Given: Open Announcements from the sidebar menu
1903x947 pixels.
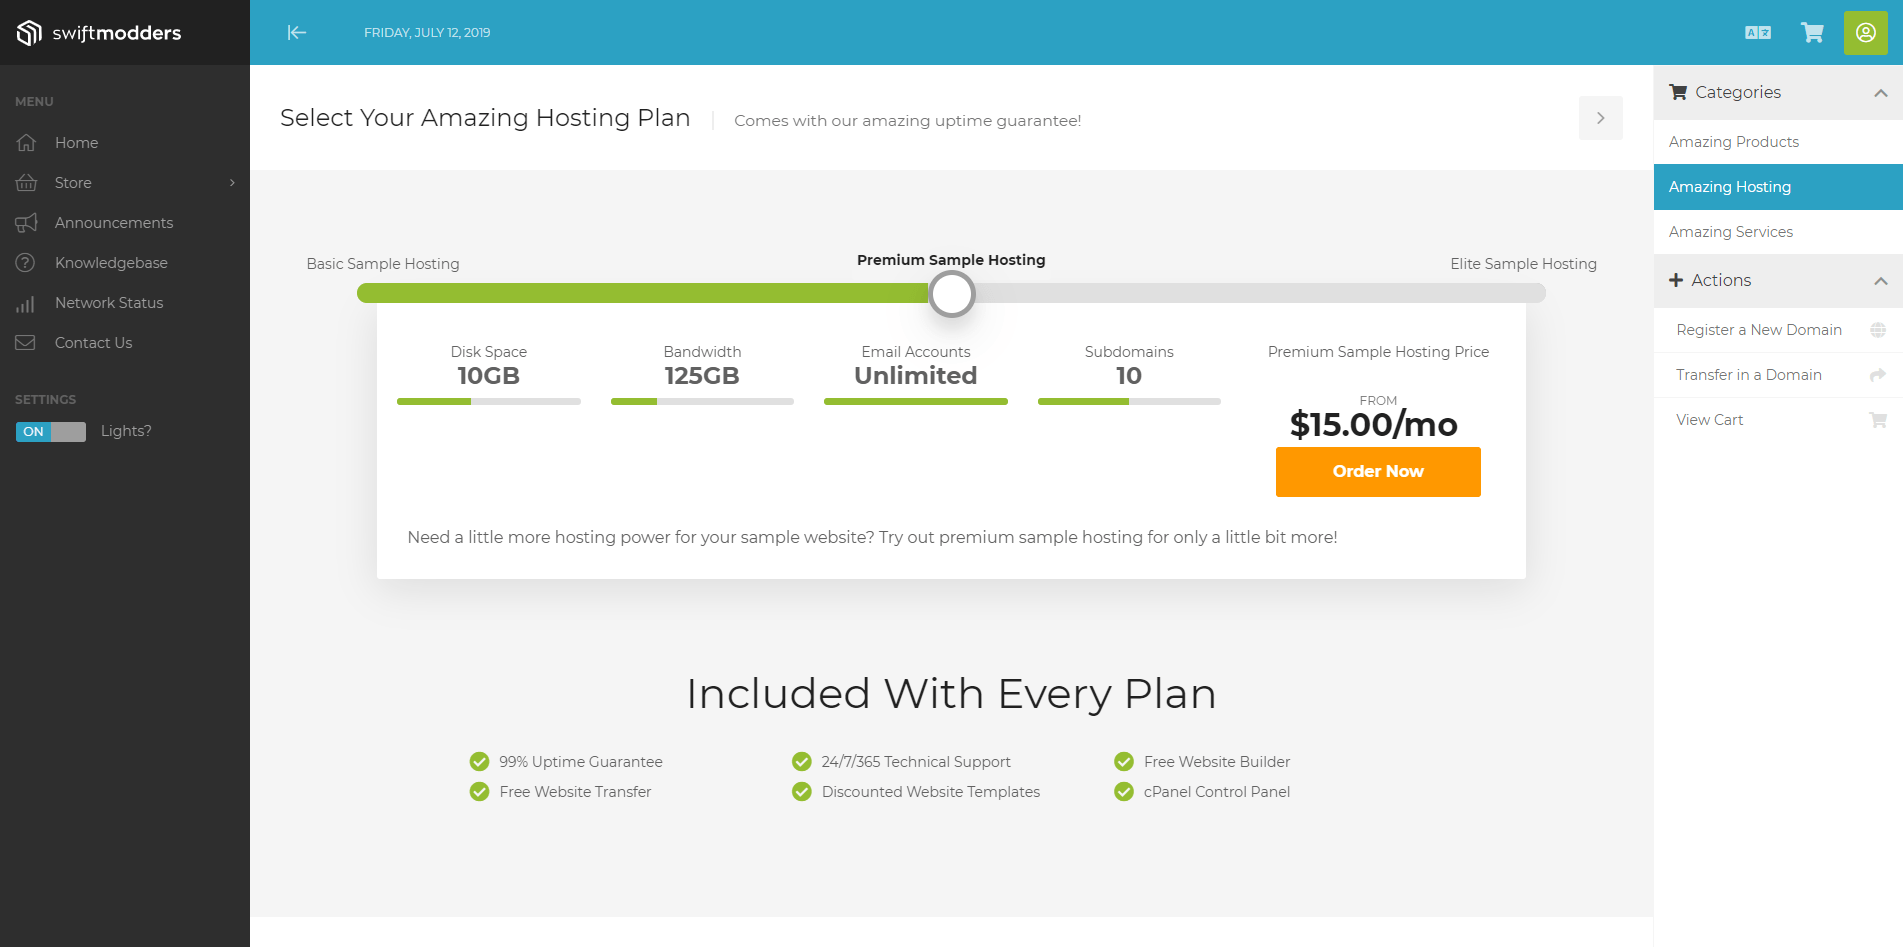Looking at the screenshot, I should (x=113, y=223).
